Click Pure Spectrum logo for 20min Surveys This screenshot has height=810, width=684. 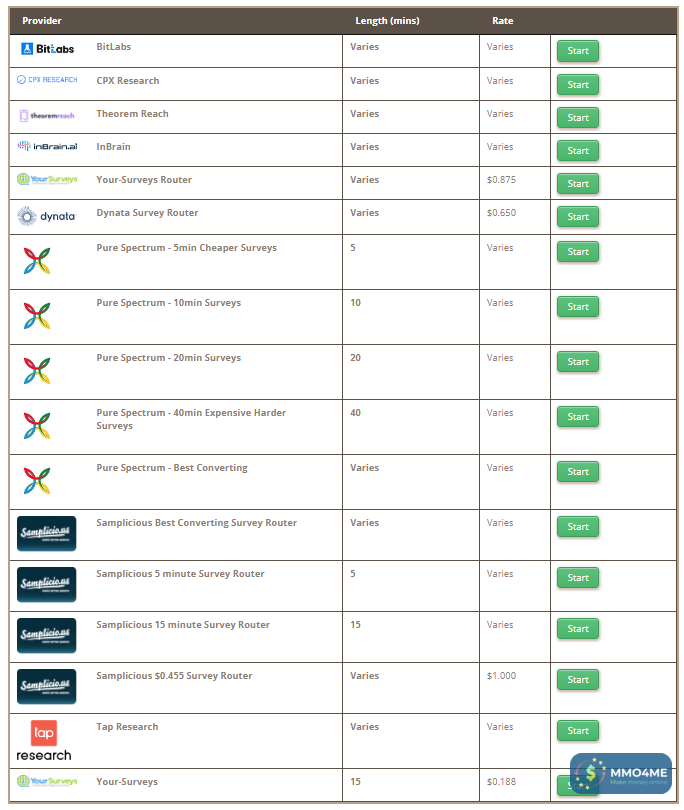(37, 371)
